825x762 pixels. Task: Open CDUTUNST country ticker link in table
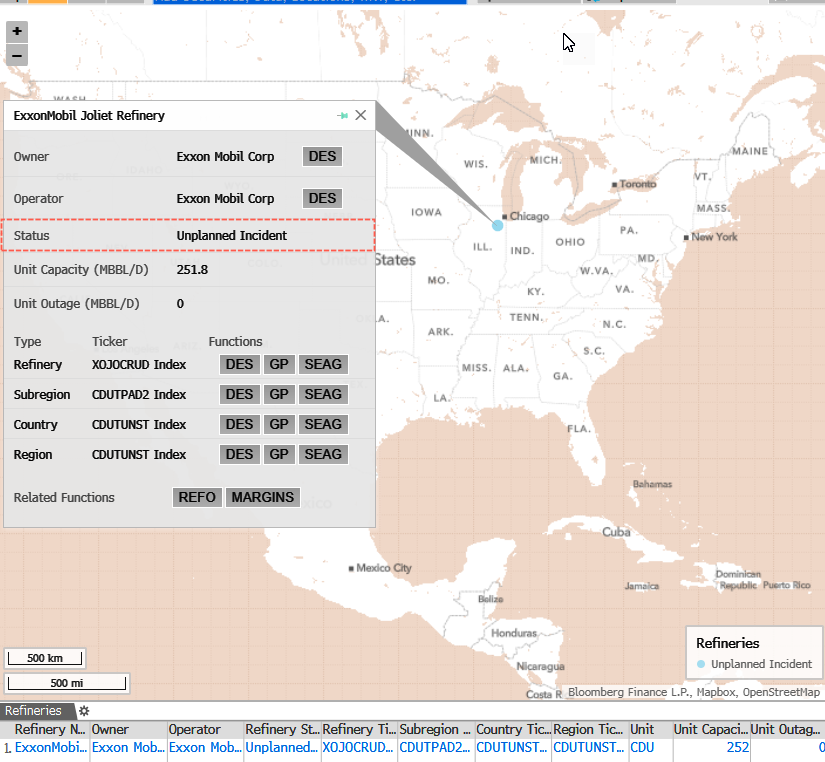pyautogui.click(x=512, y=748)
